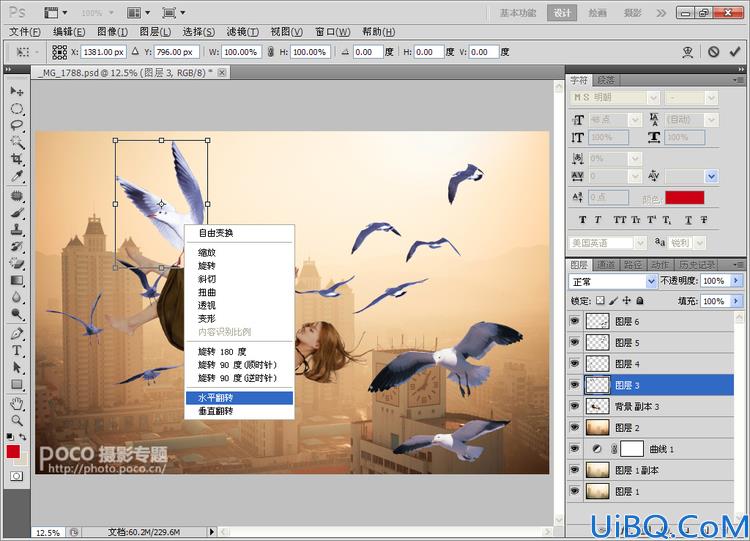Image resolution: width=750 pixels, height=541 pixels.
Task: Toggle Quick Mask mode
Action: 16,476
